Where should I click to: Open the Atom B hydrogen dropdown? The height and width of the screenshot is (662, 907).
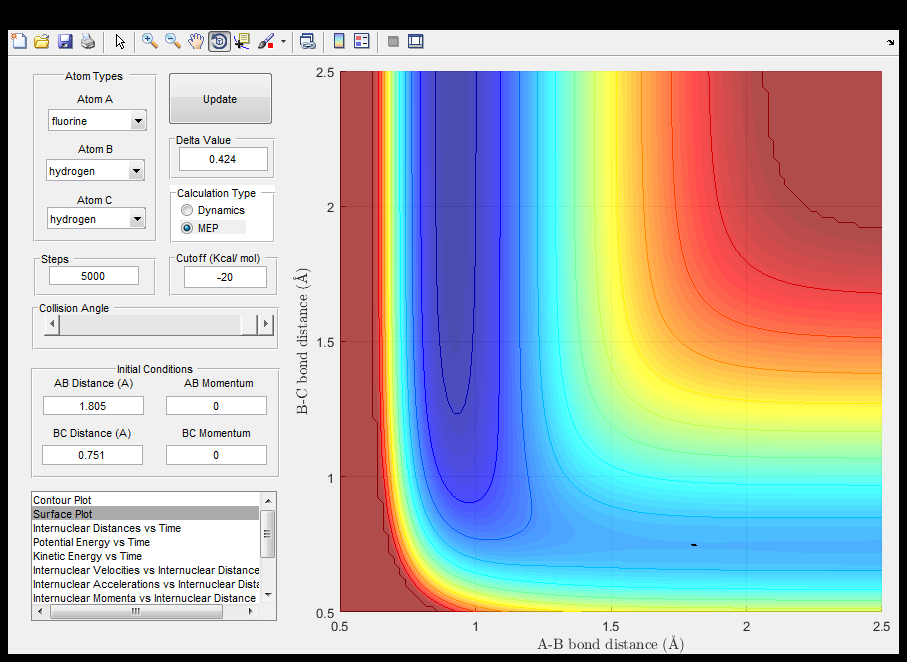click(x=97, y=171)
